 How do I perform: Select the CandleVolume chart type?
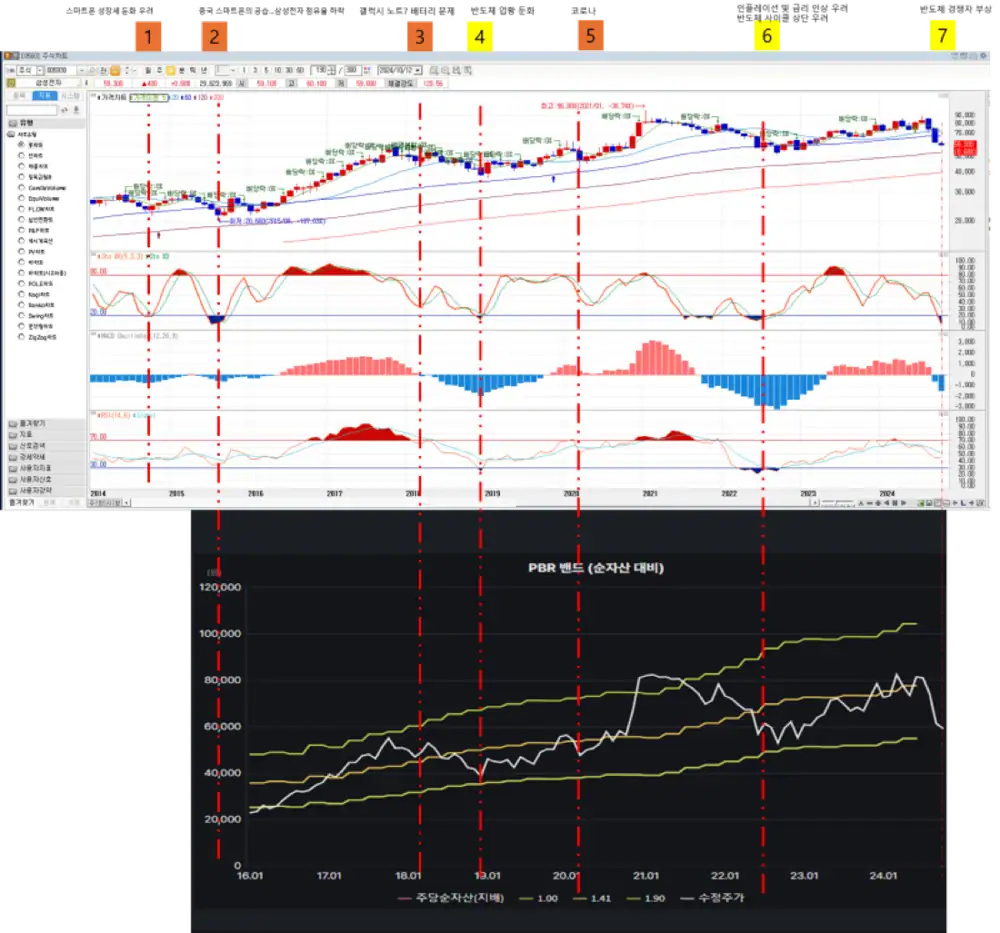(x=42, y=187)
